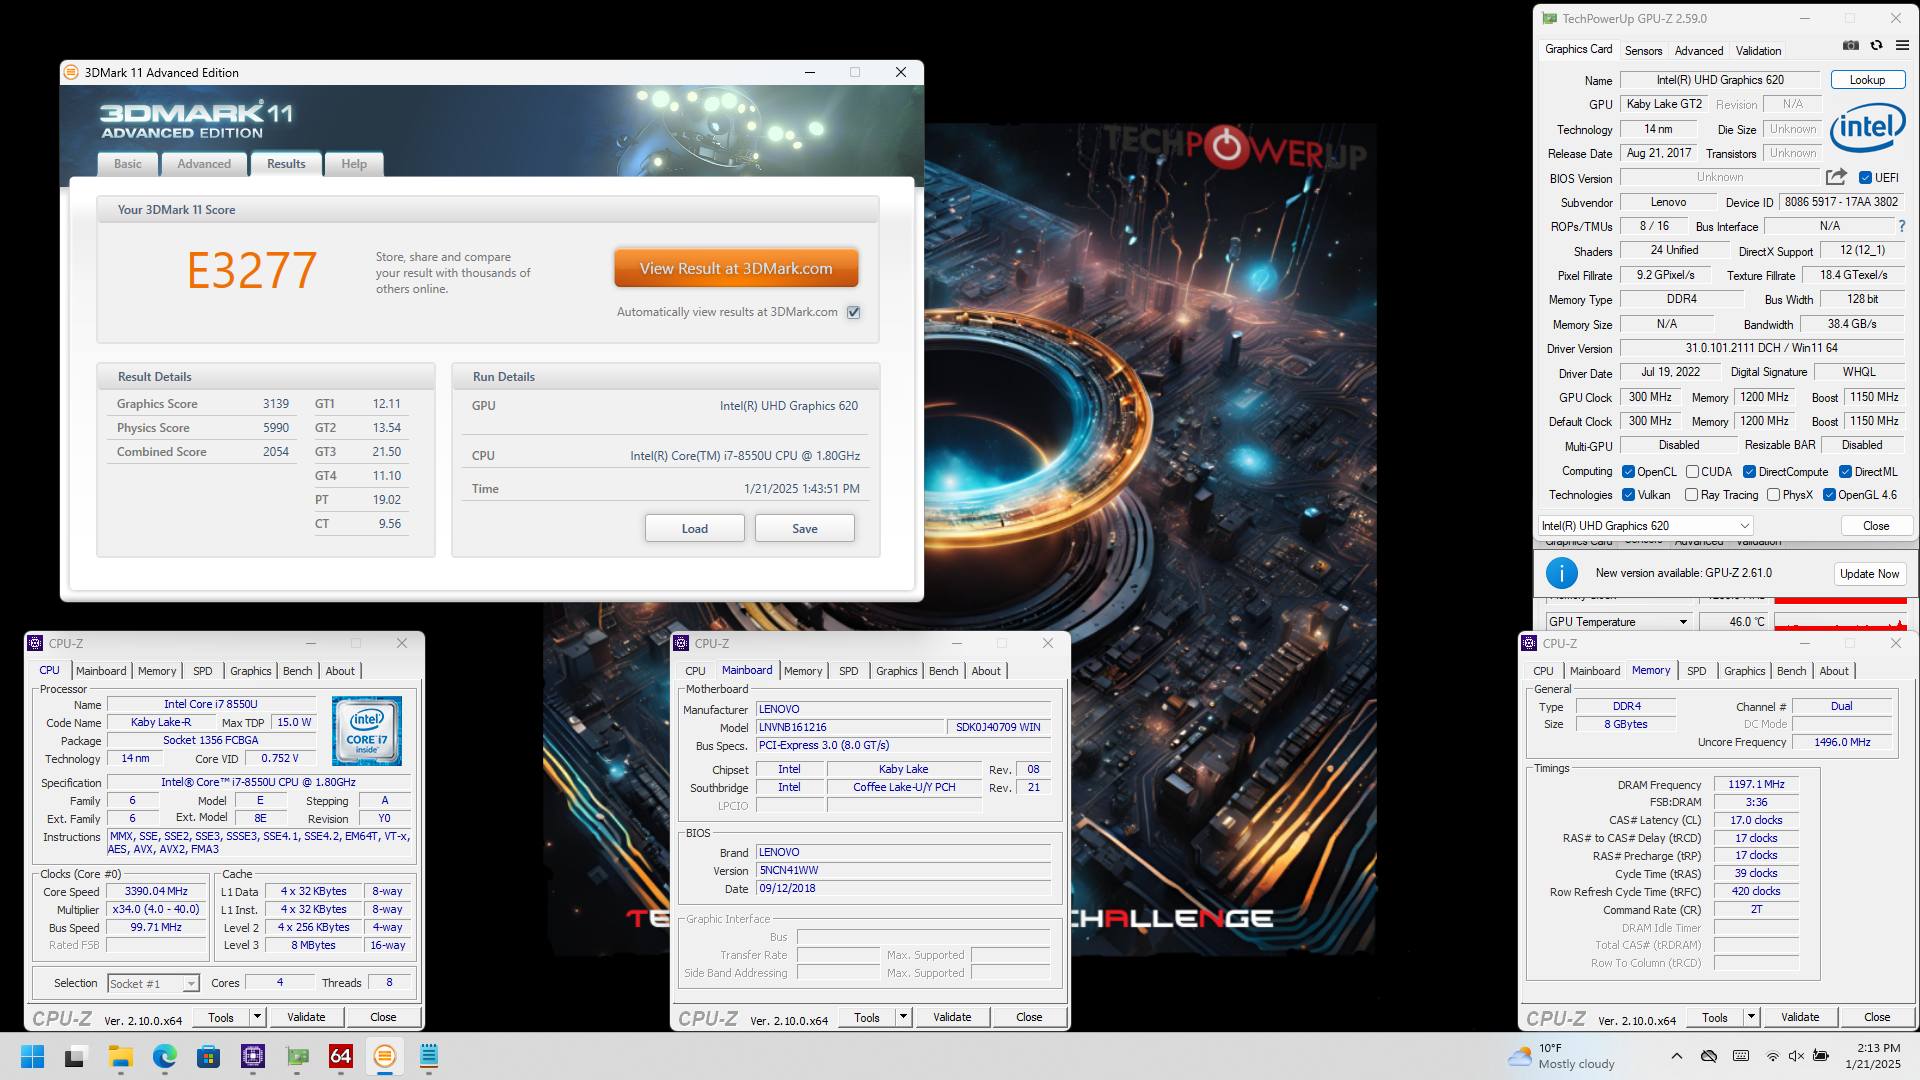Image resolution: width=1920 pixels, height=1080 pixels.
Task: Click the BIOS export share icon in GPU-Z
Action: pyautogui.click(x=1836, y=177)
